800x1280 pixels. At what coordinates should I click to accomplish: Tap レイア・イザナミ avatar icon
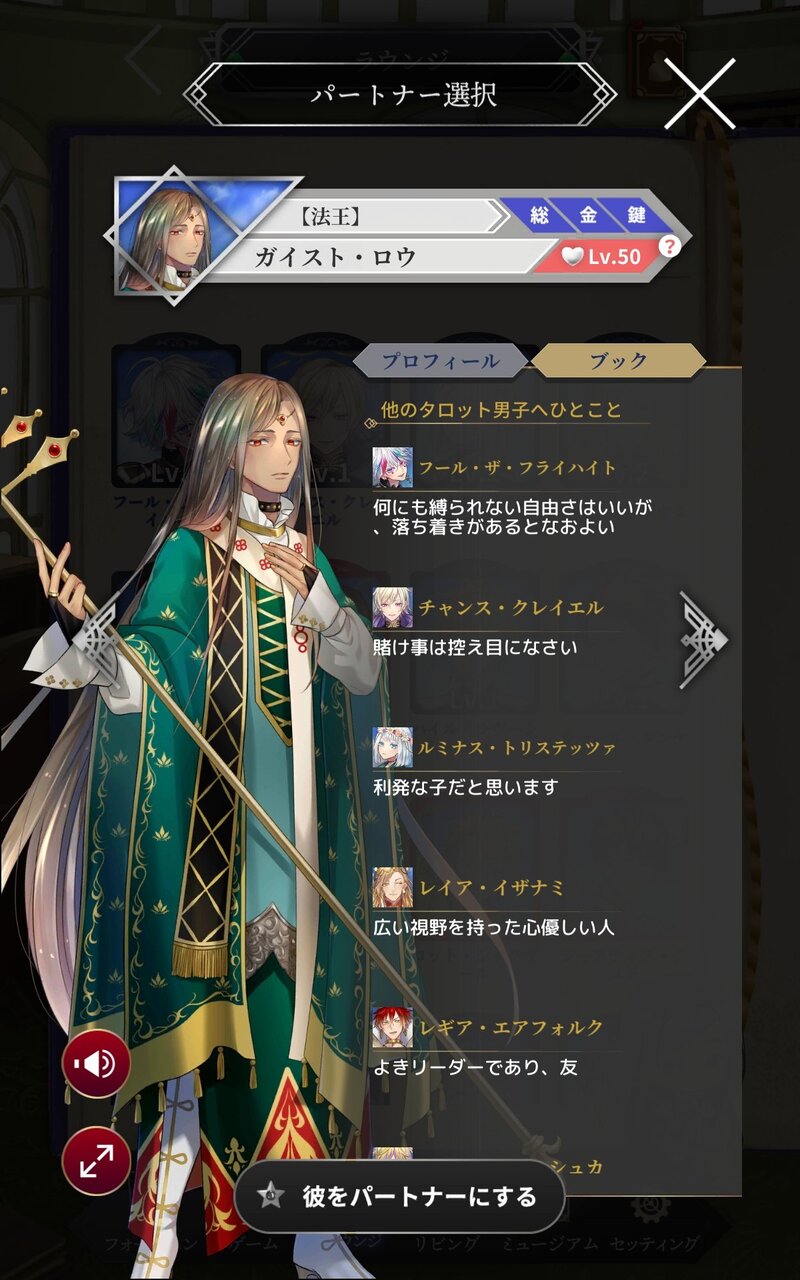(x=392, y=887)
